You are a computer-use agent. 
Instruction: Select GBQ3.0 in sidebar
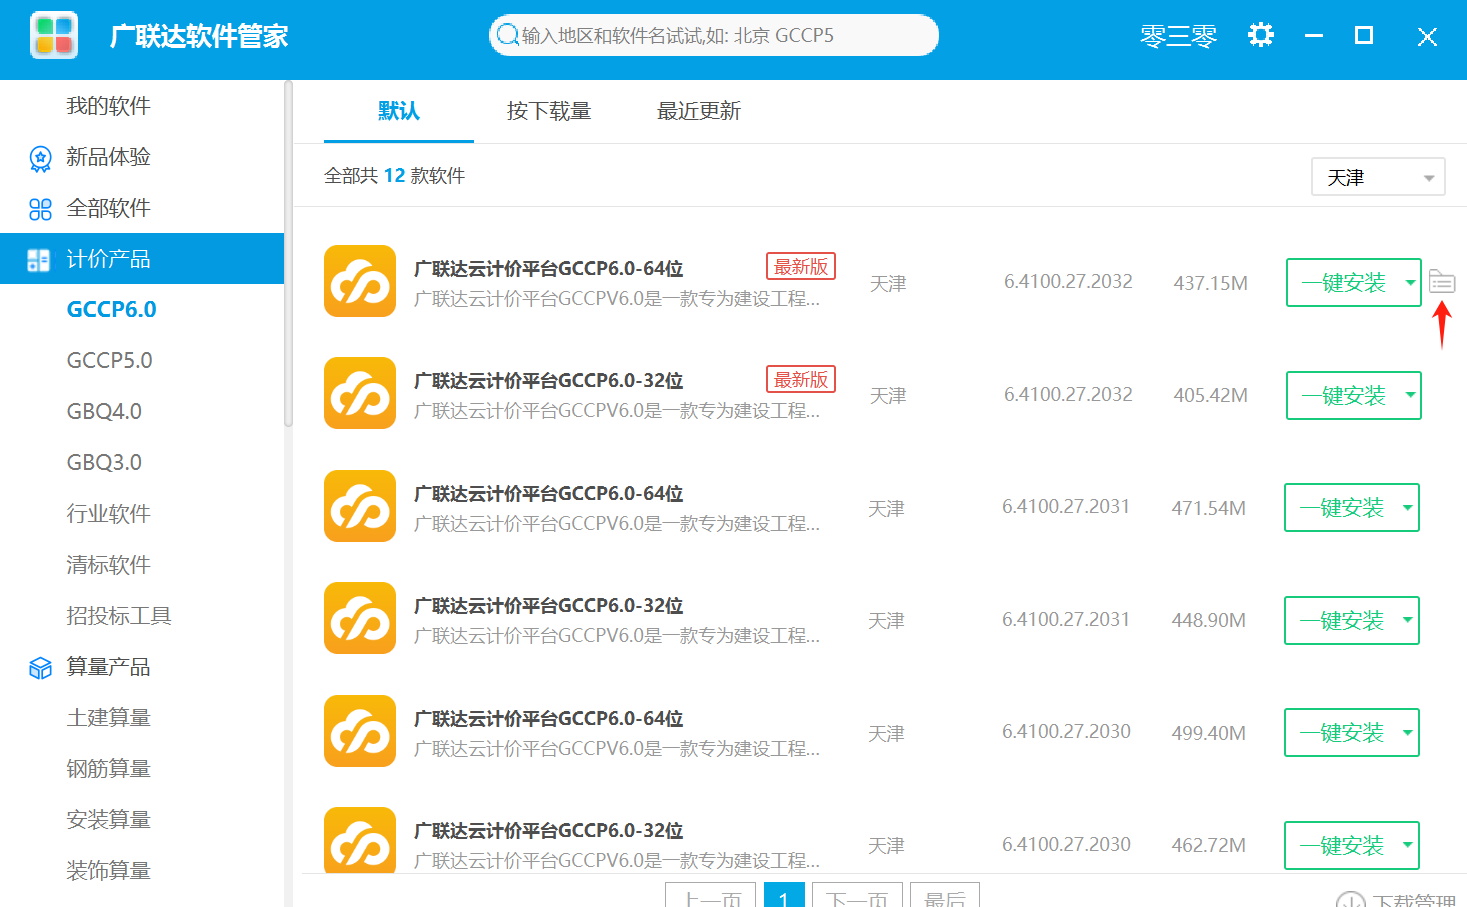click(x=104, y=463)
